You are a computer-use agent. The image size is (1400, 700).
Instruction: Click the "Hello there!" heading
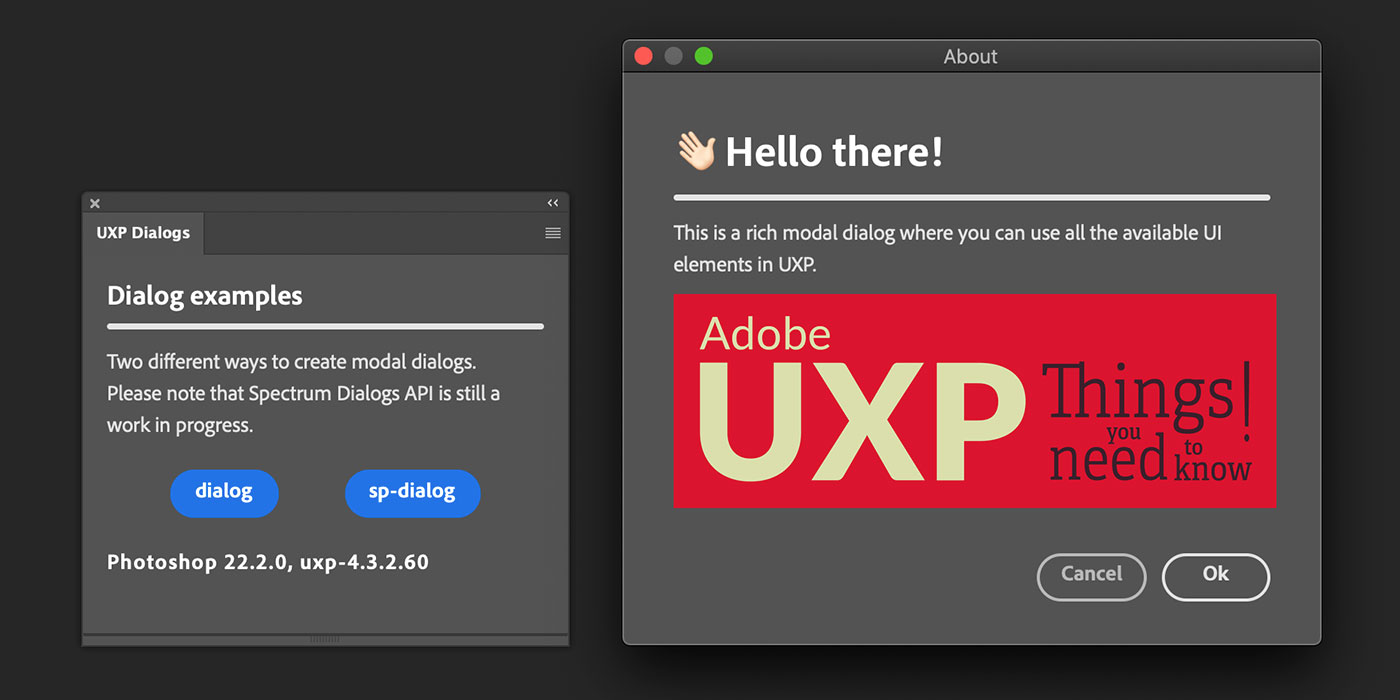[834, 152]
